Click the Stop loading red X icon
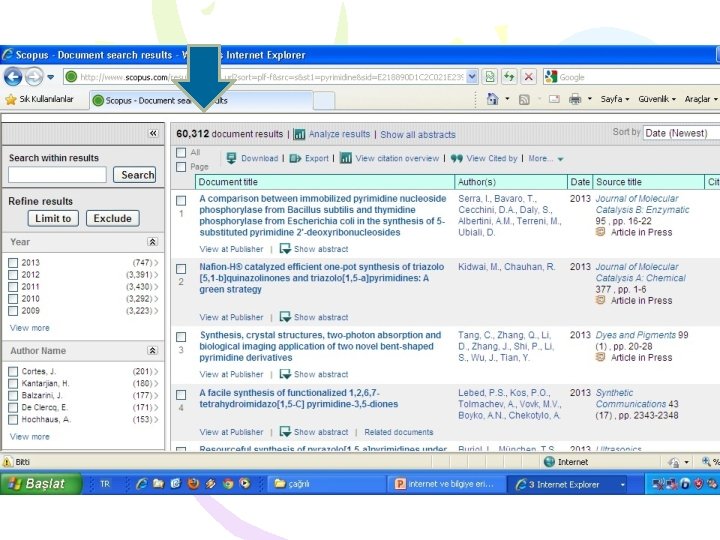Viewport: 720px width, 540px height. (x=529, y=77)
